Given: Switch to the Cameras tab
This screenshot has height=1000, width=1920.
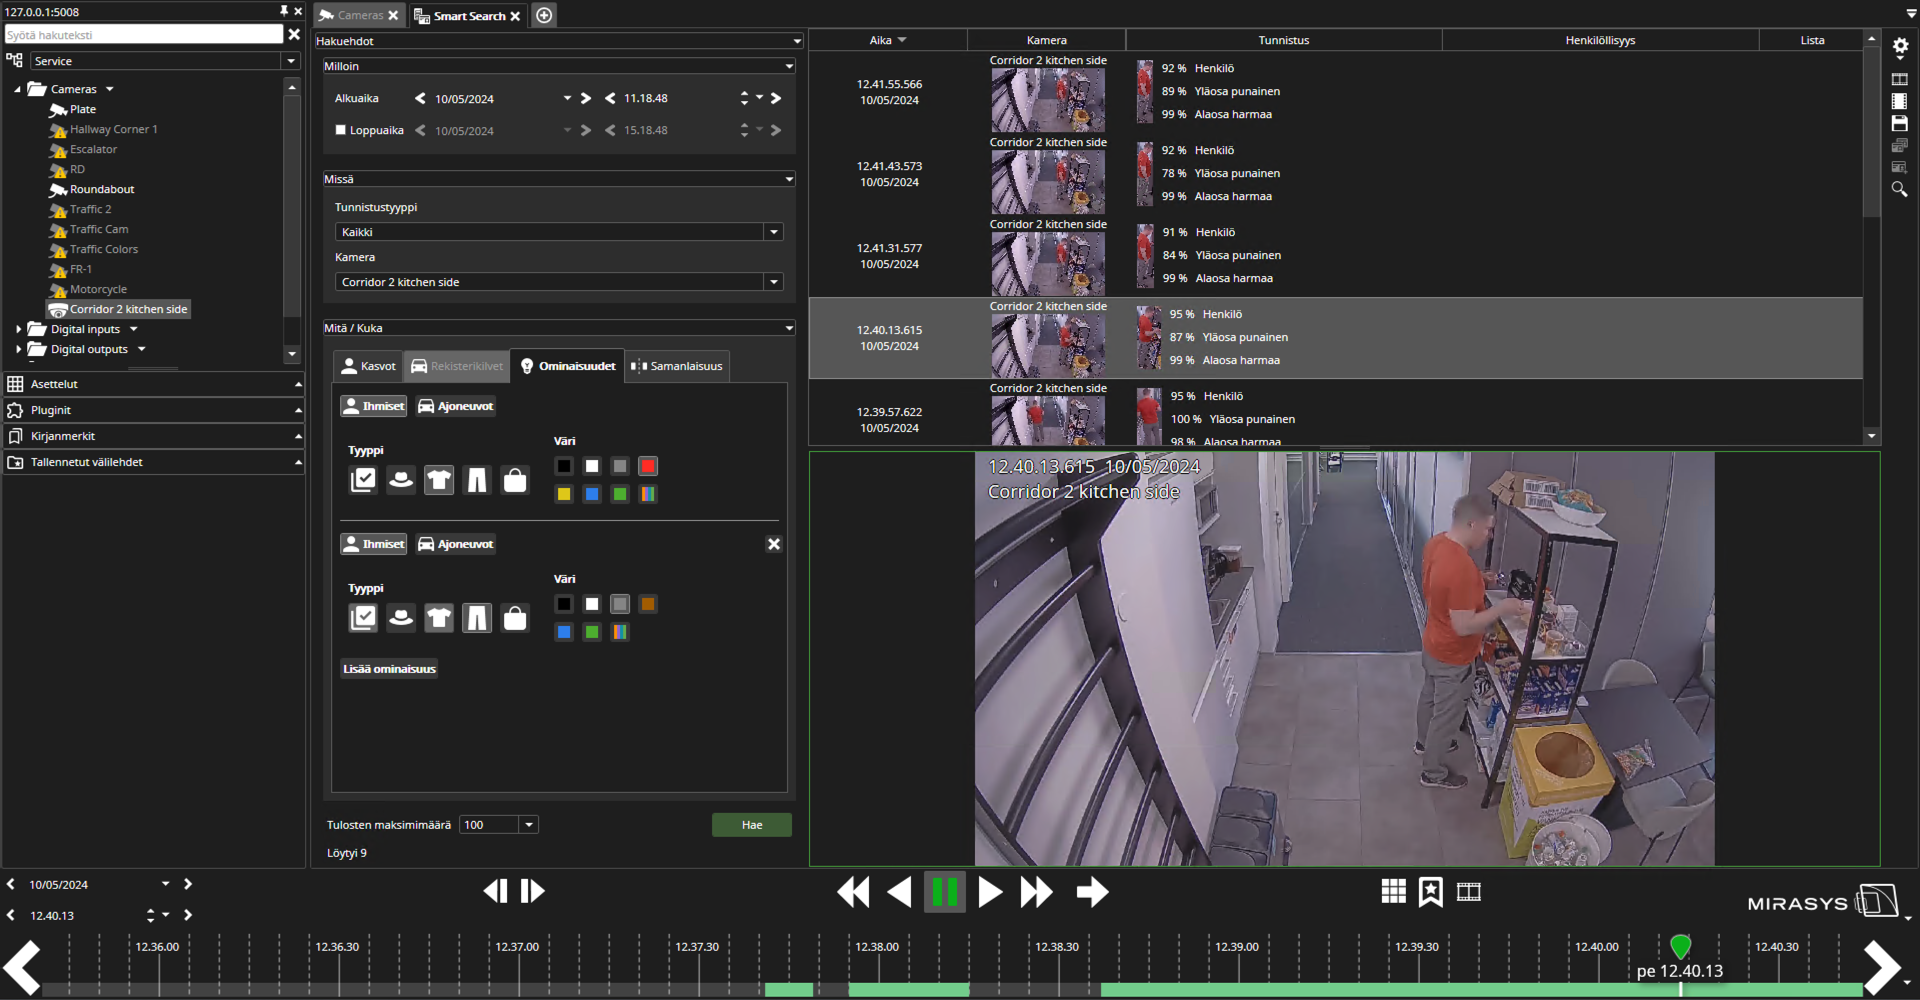Looking at the screenshot, I should 359,15.
